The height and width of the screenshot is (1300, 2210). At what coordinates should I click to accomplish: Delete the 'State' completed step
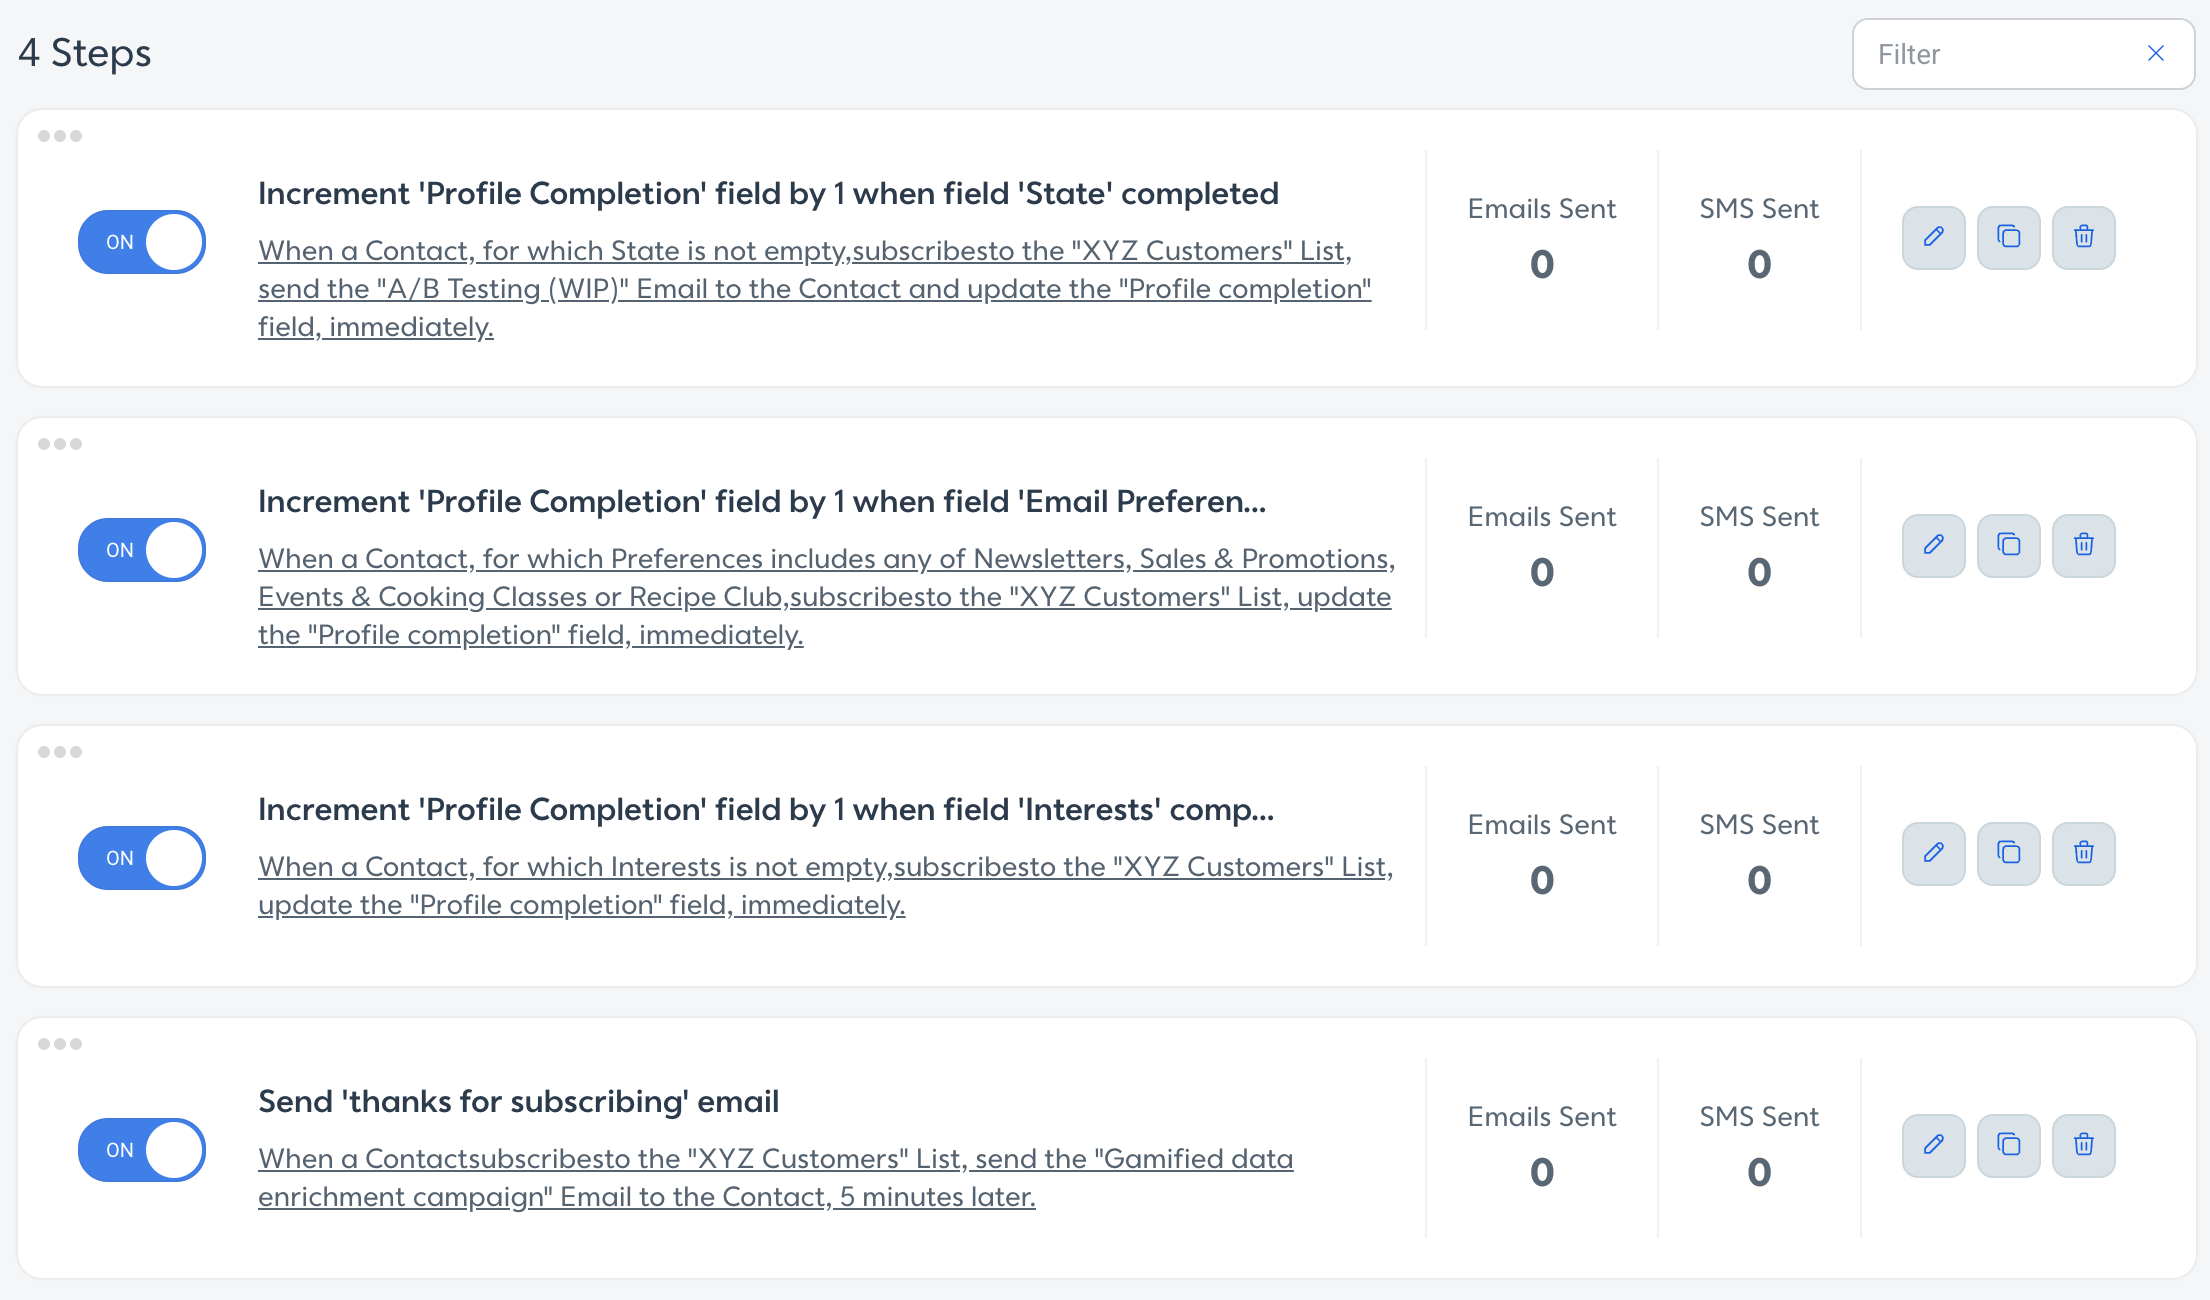(2083, 238)
